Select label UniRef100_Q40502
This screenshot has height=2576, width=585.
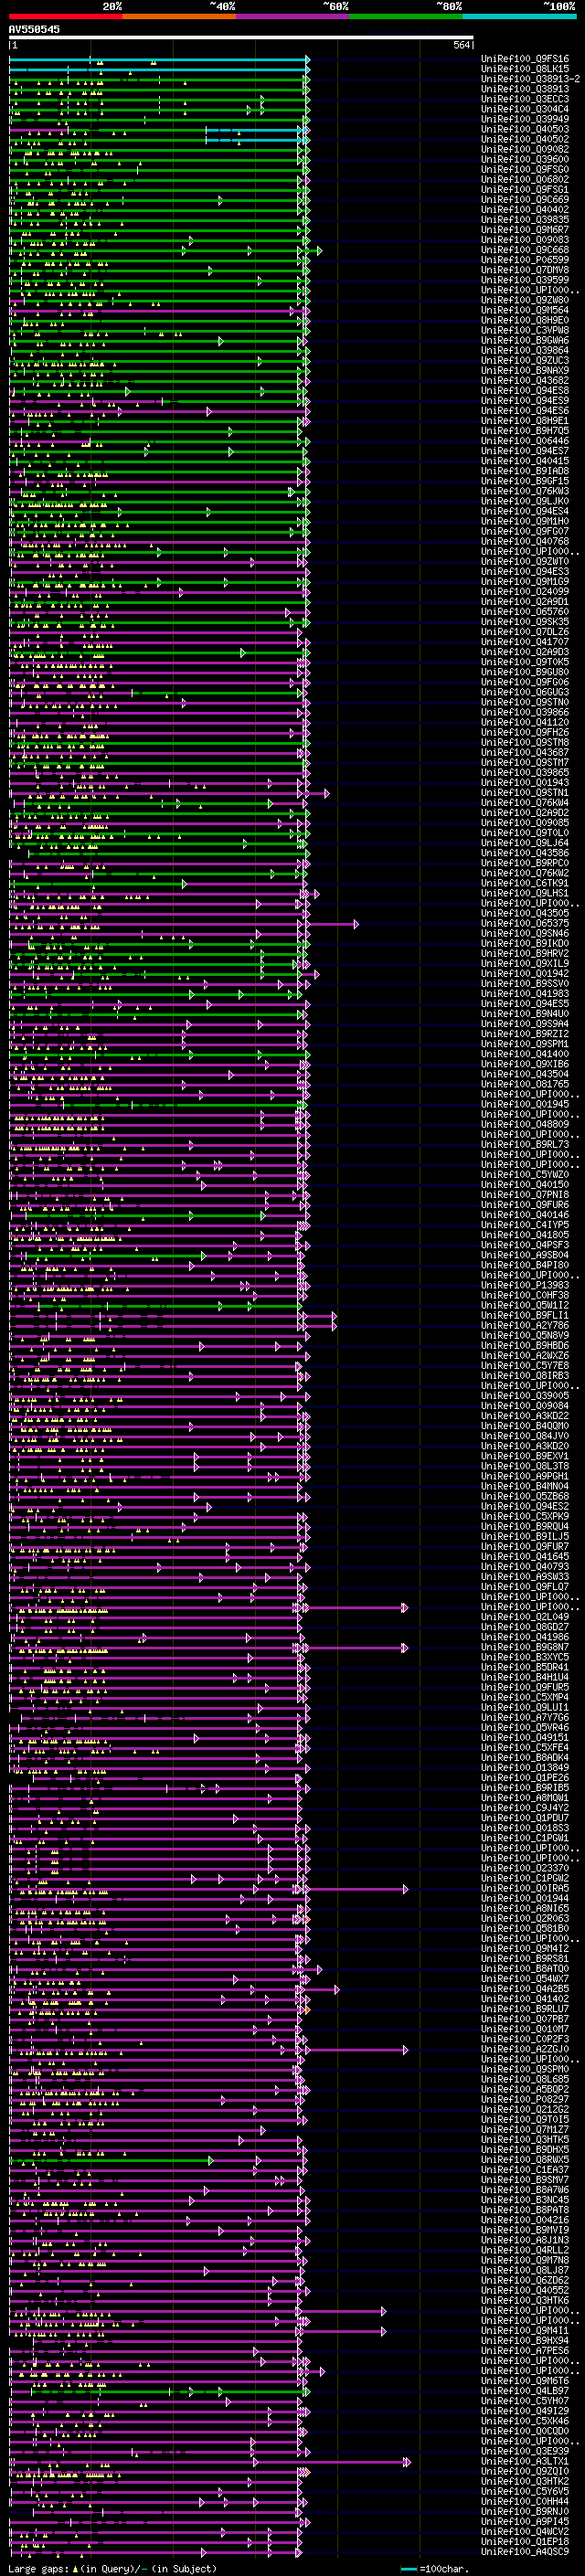[x=524, y=139]
